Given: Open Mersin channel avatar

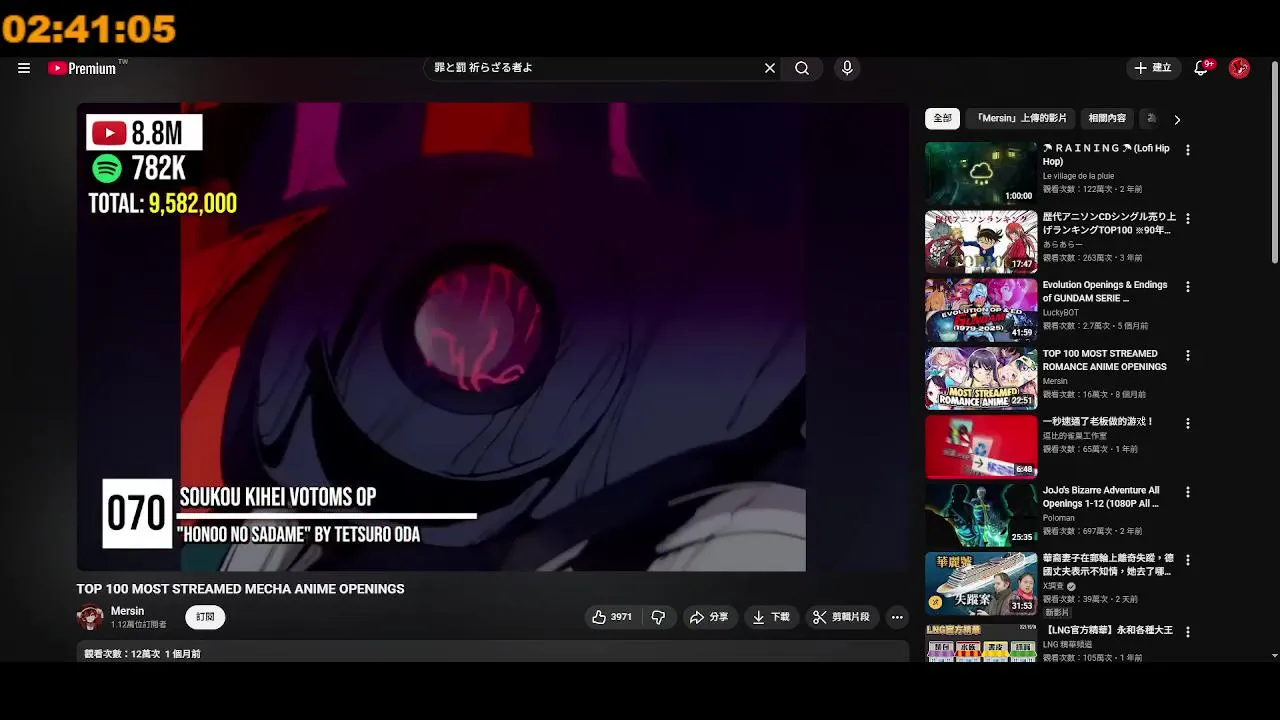Looking at the screenshot, I should pyautogui.click(x=90, y=617).
